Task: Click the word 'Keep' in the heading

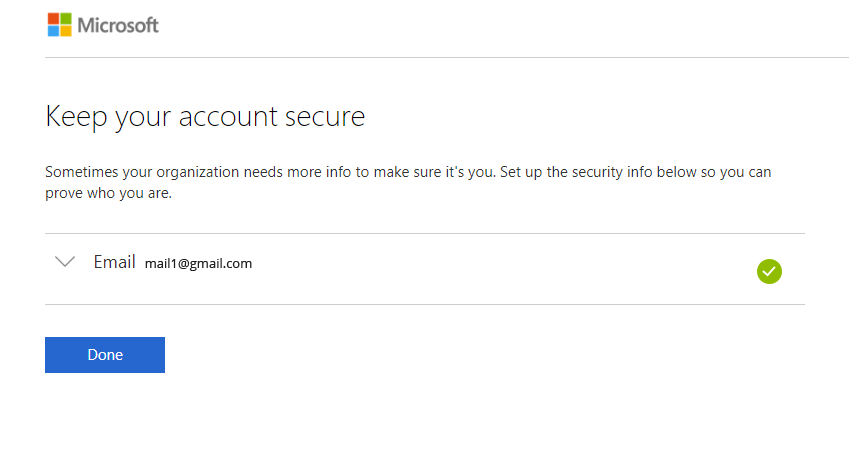Action: pos(76,117)
